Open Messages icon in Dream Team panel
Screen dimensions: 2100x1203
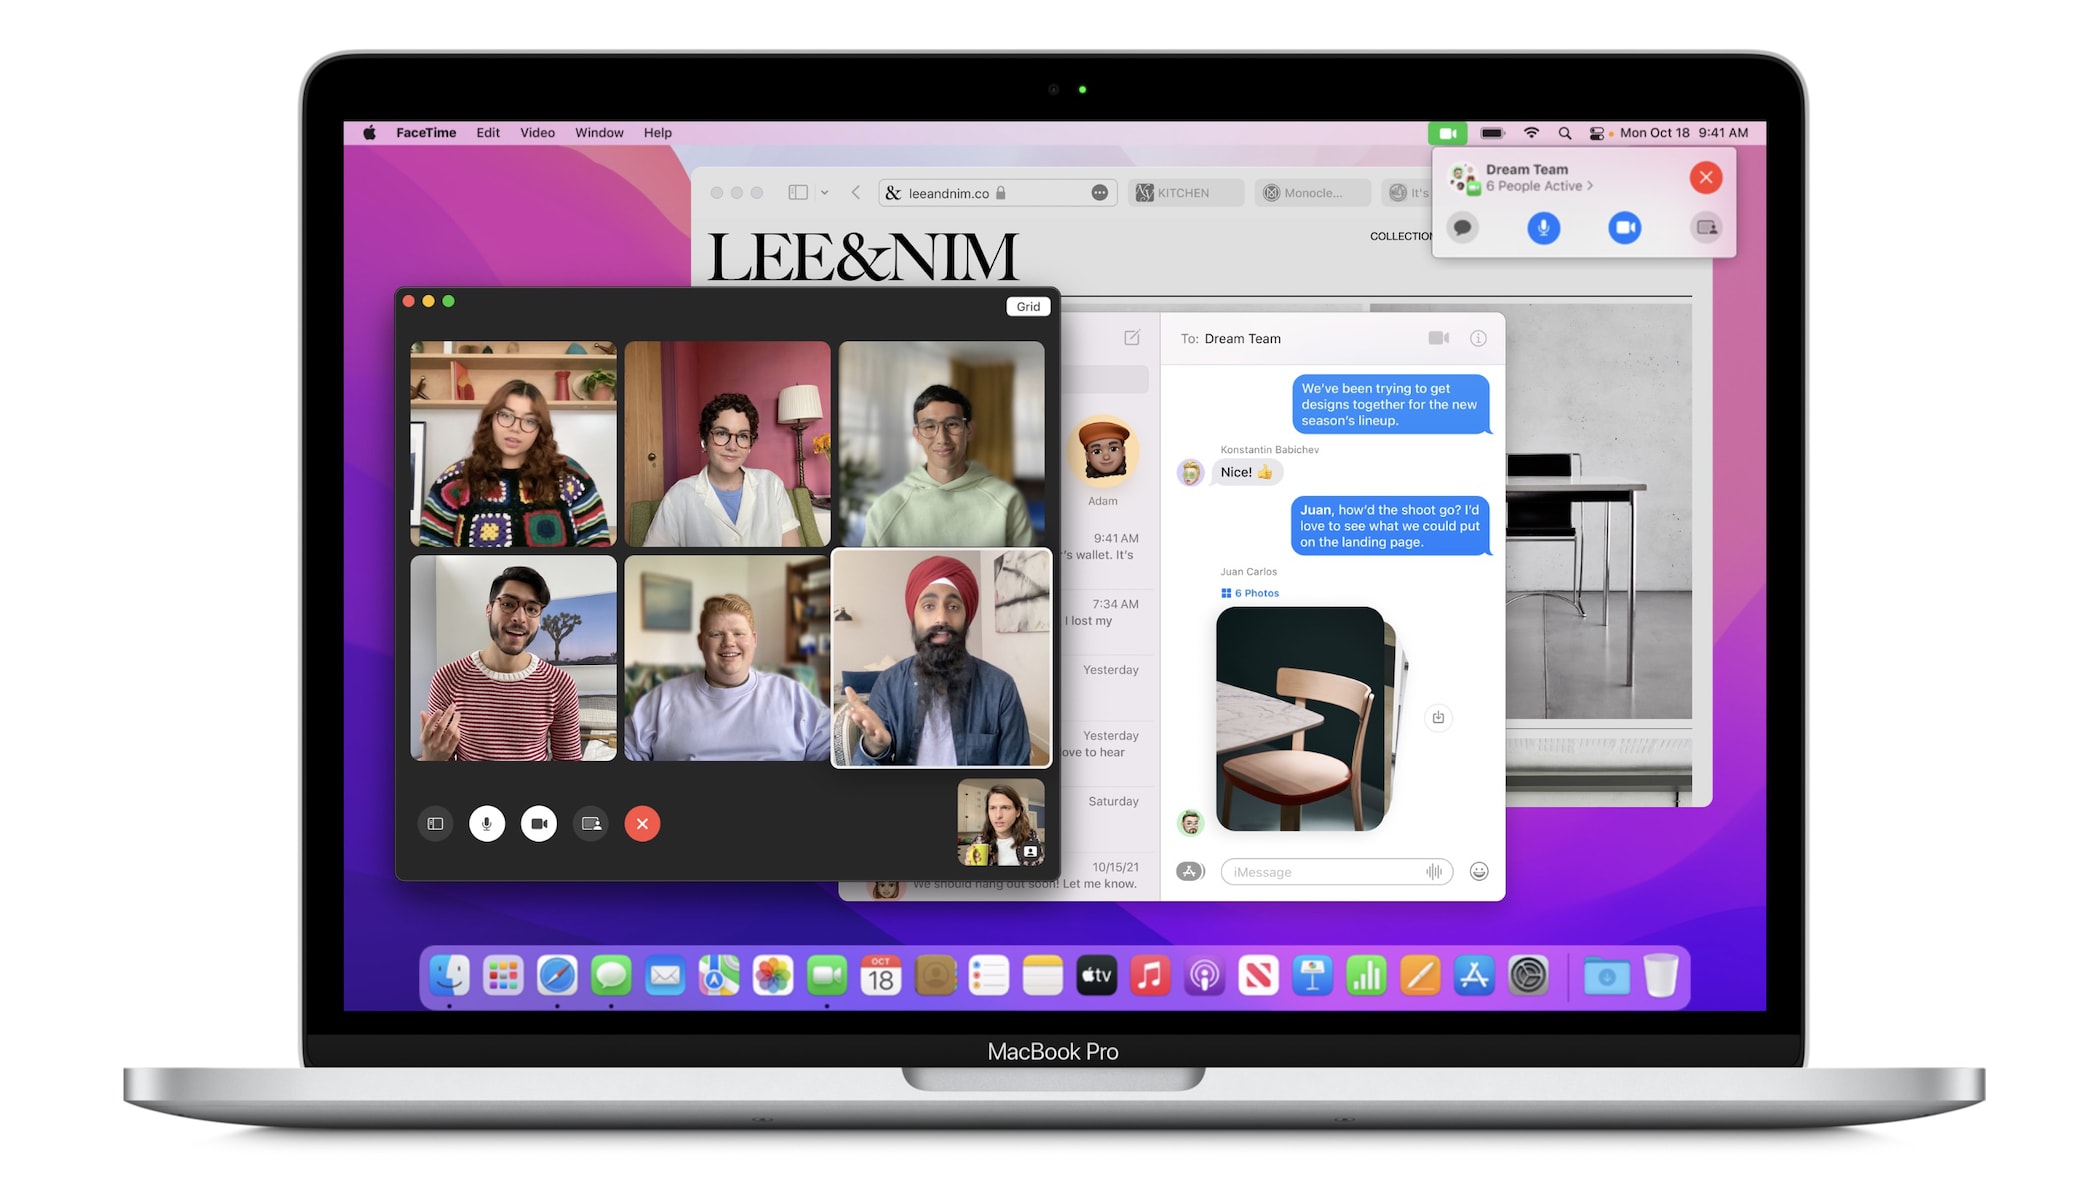(x=1462, y=228)
